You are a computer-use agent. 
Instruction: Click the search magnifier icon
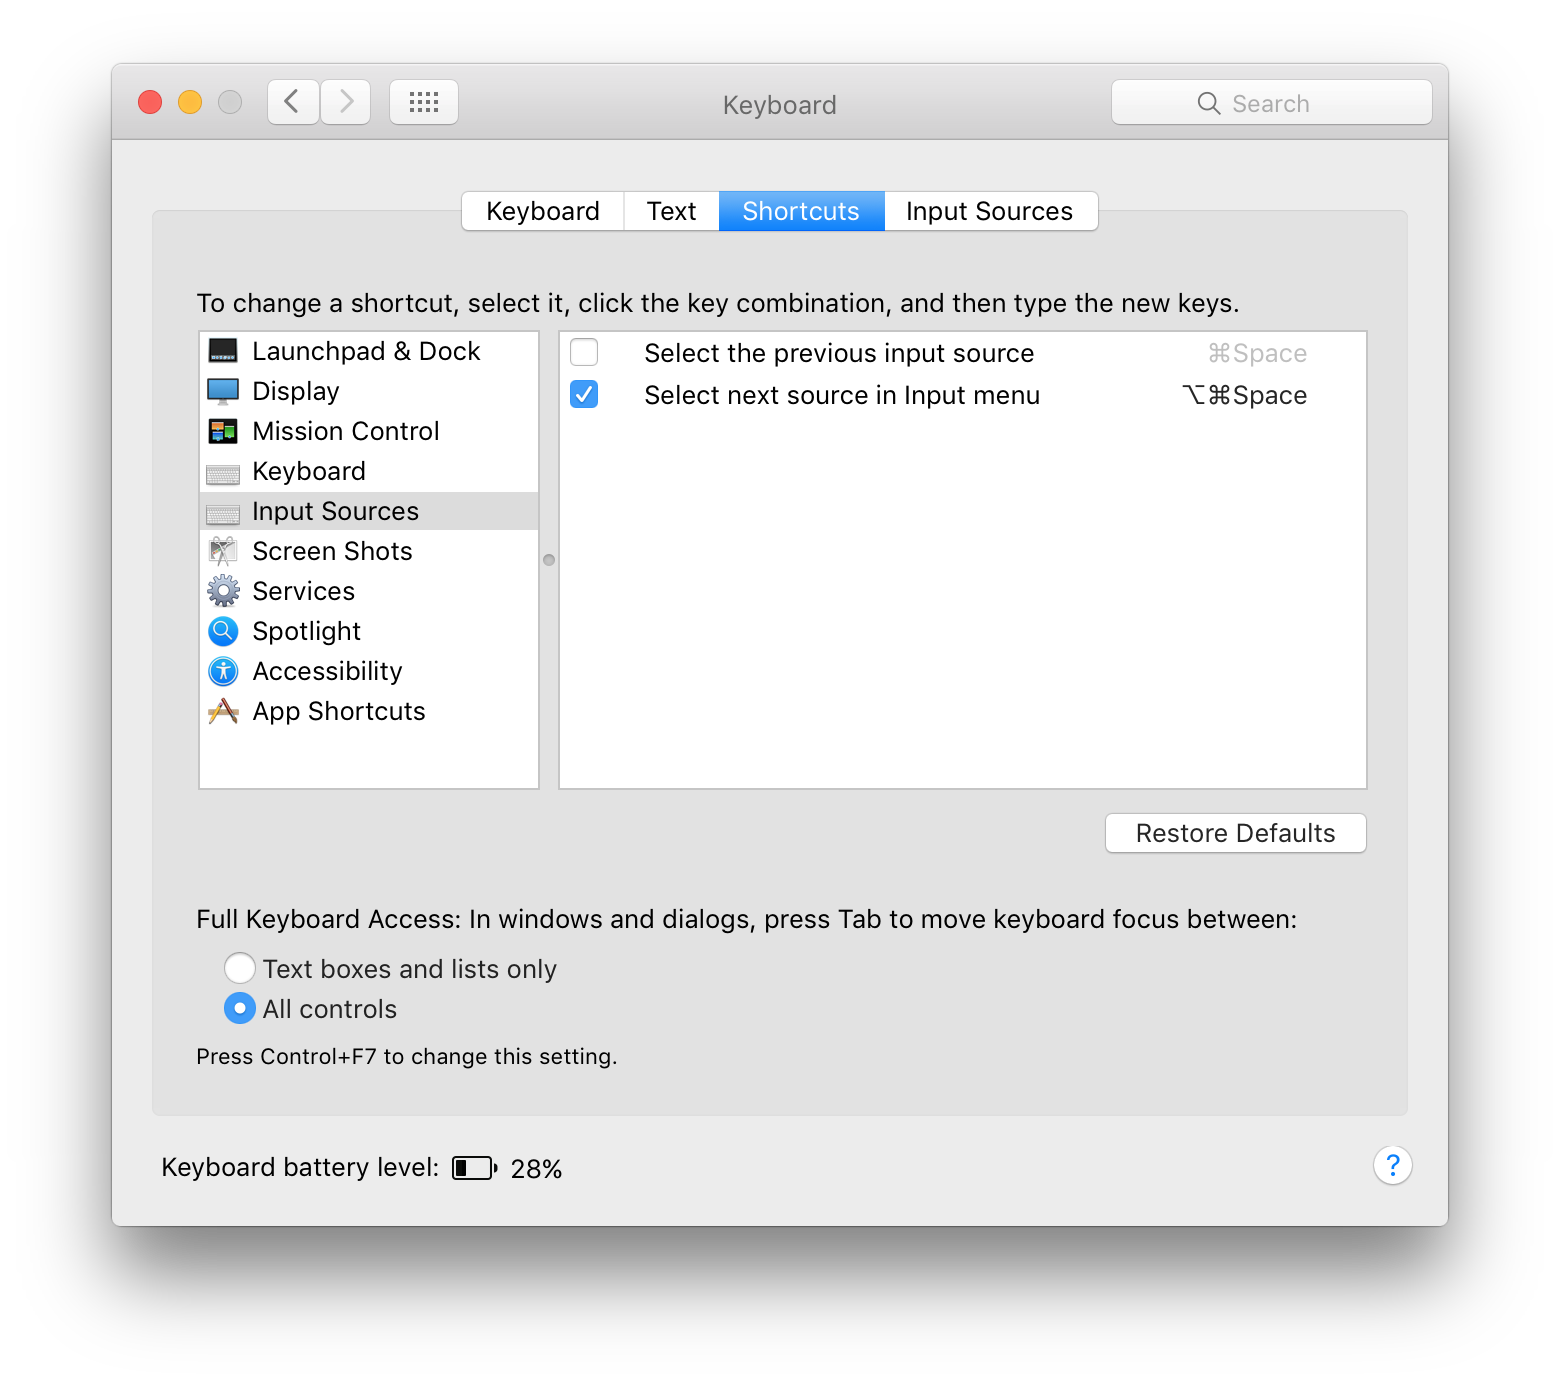click(x=1209, y=103)
